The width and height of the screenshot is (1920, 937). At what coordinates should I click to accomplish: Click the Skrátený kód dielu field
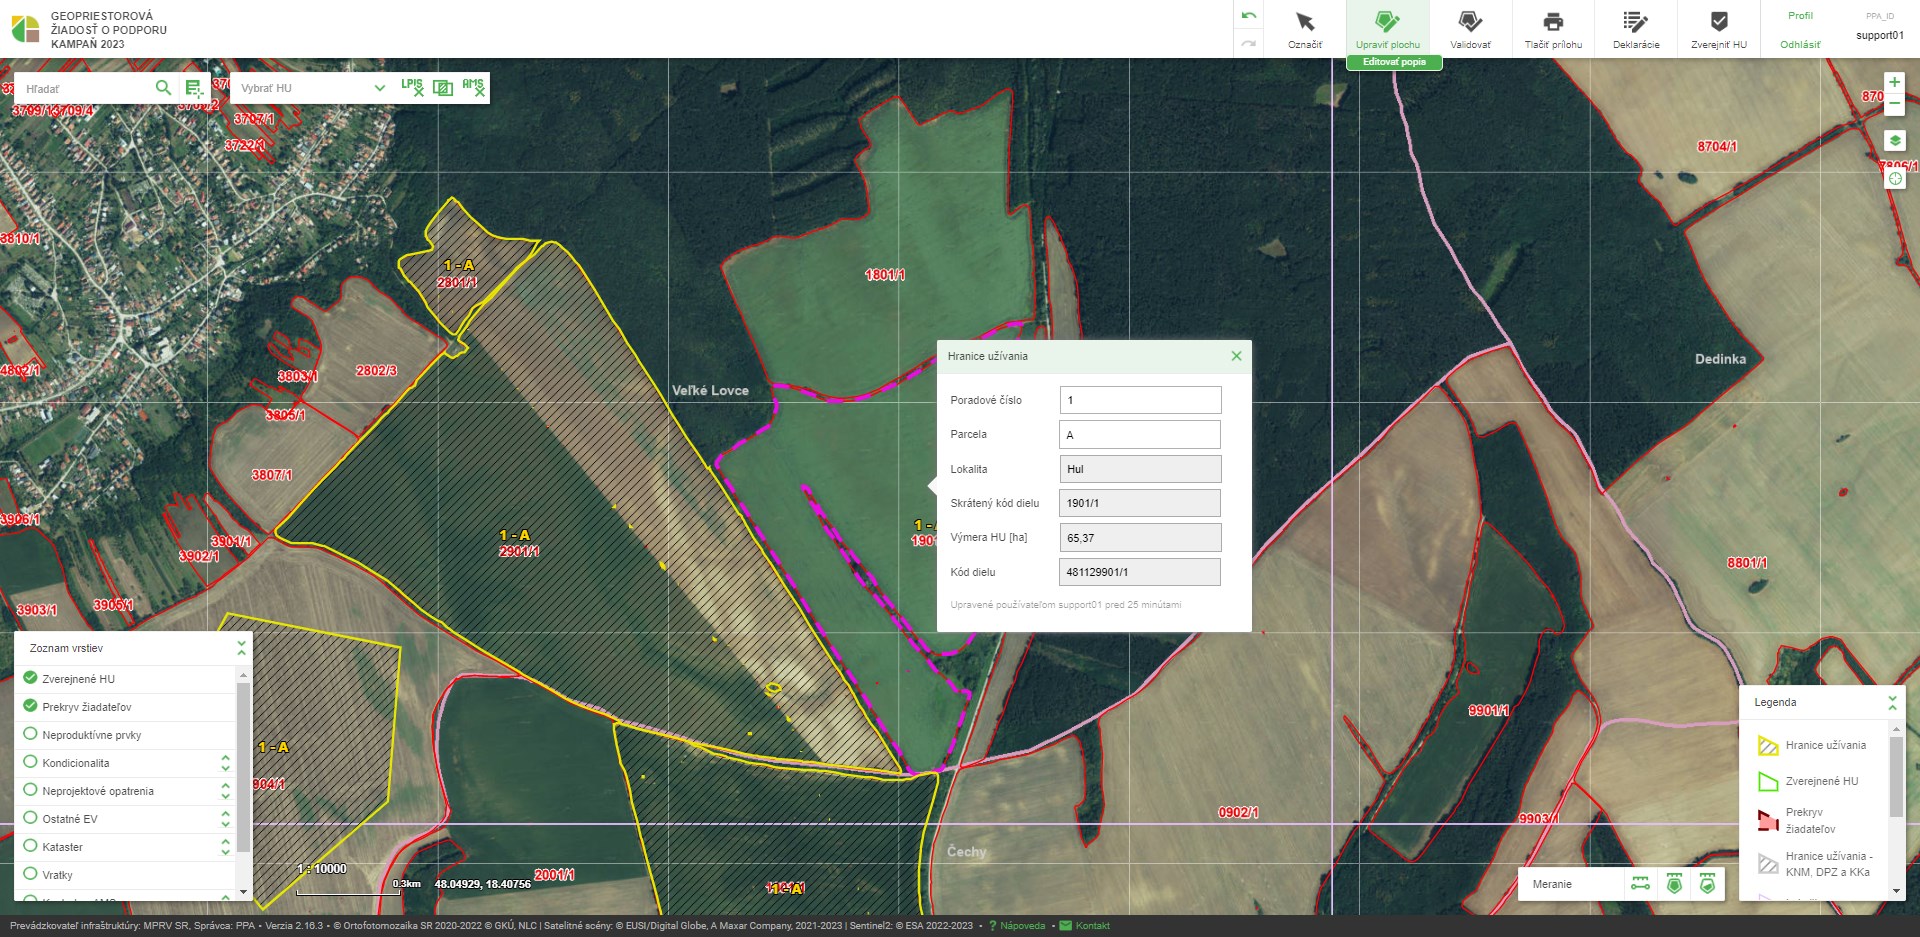1140,503
